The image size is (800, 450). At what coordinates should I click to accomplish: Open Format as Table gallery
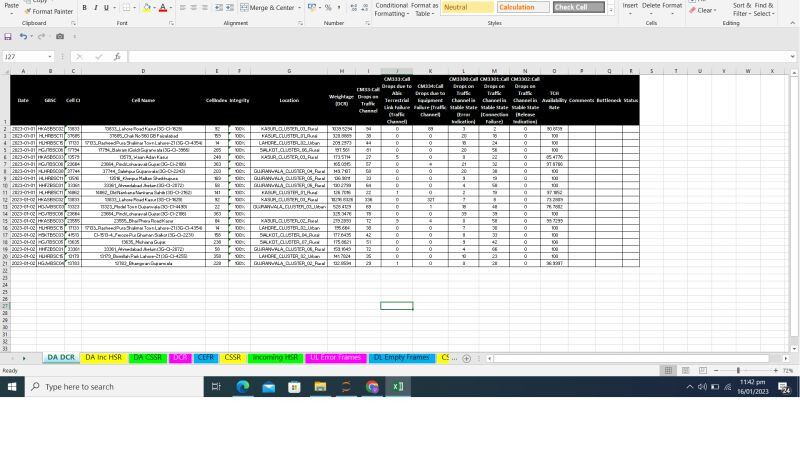coord(424,9)
